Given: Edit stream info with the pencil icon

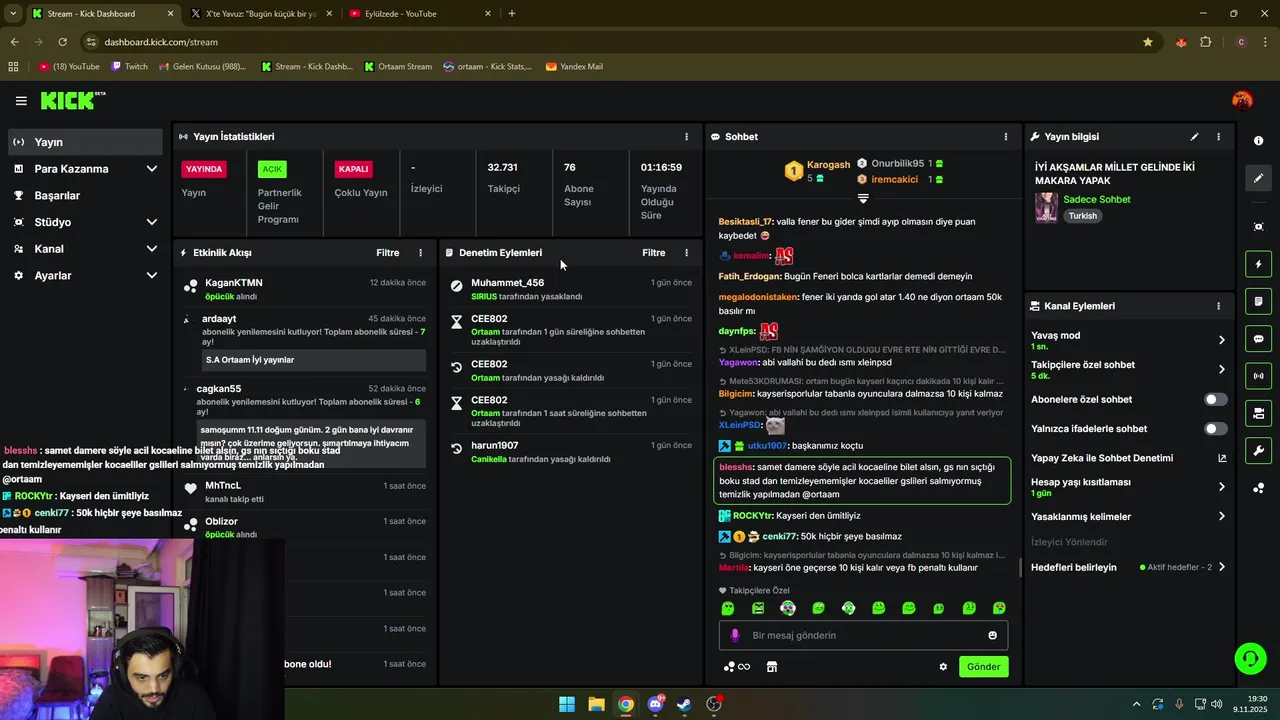Looking at the screenshot, I should tap(1194, 137).
